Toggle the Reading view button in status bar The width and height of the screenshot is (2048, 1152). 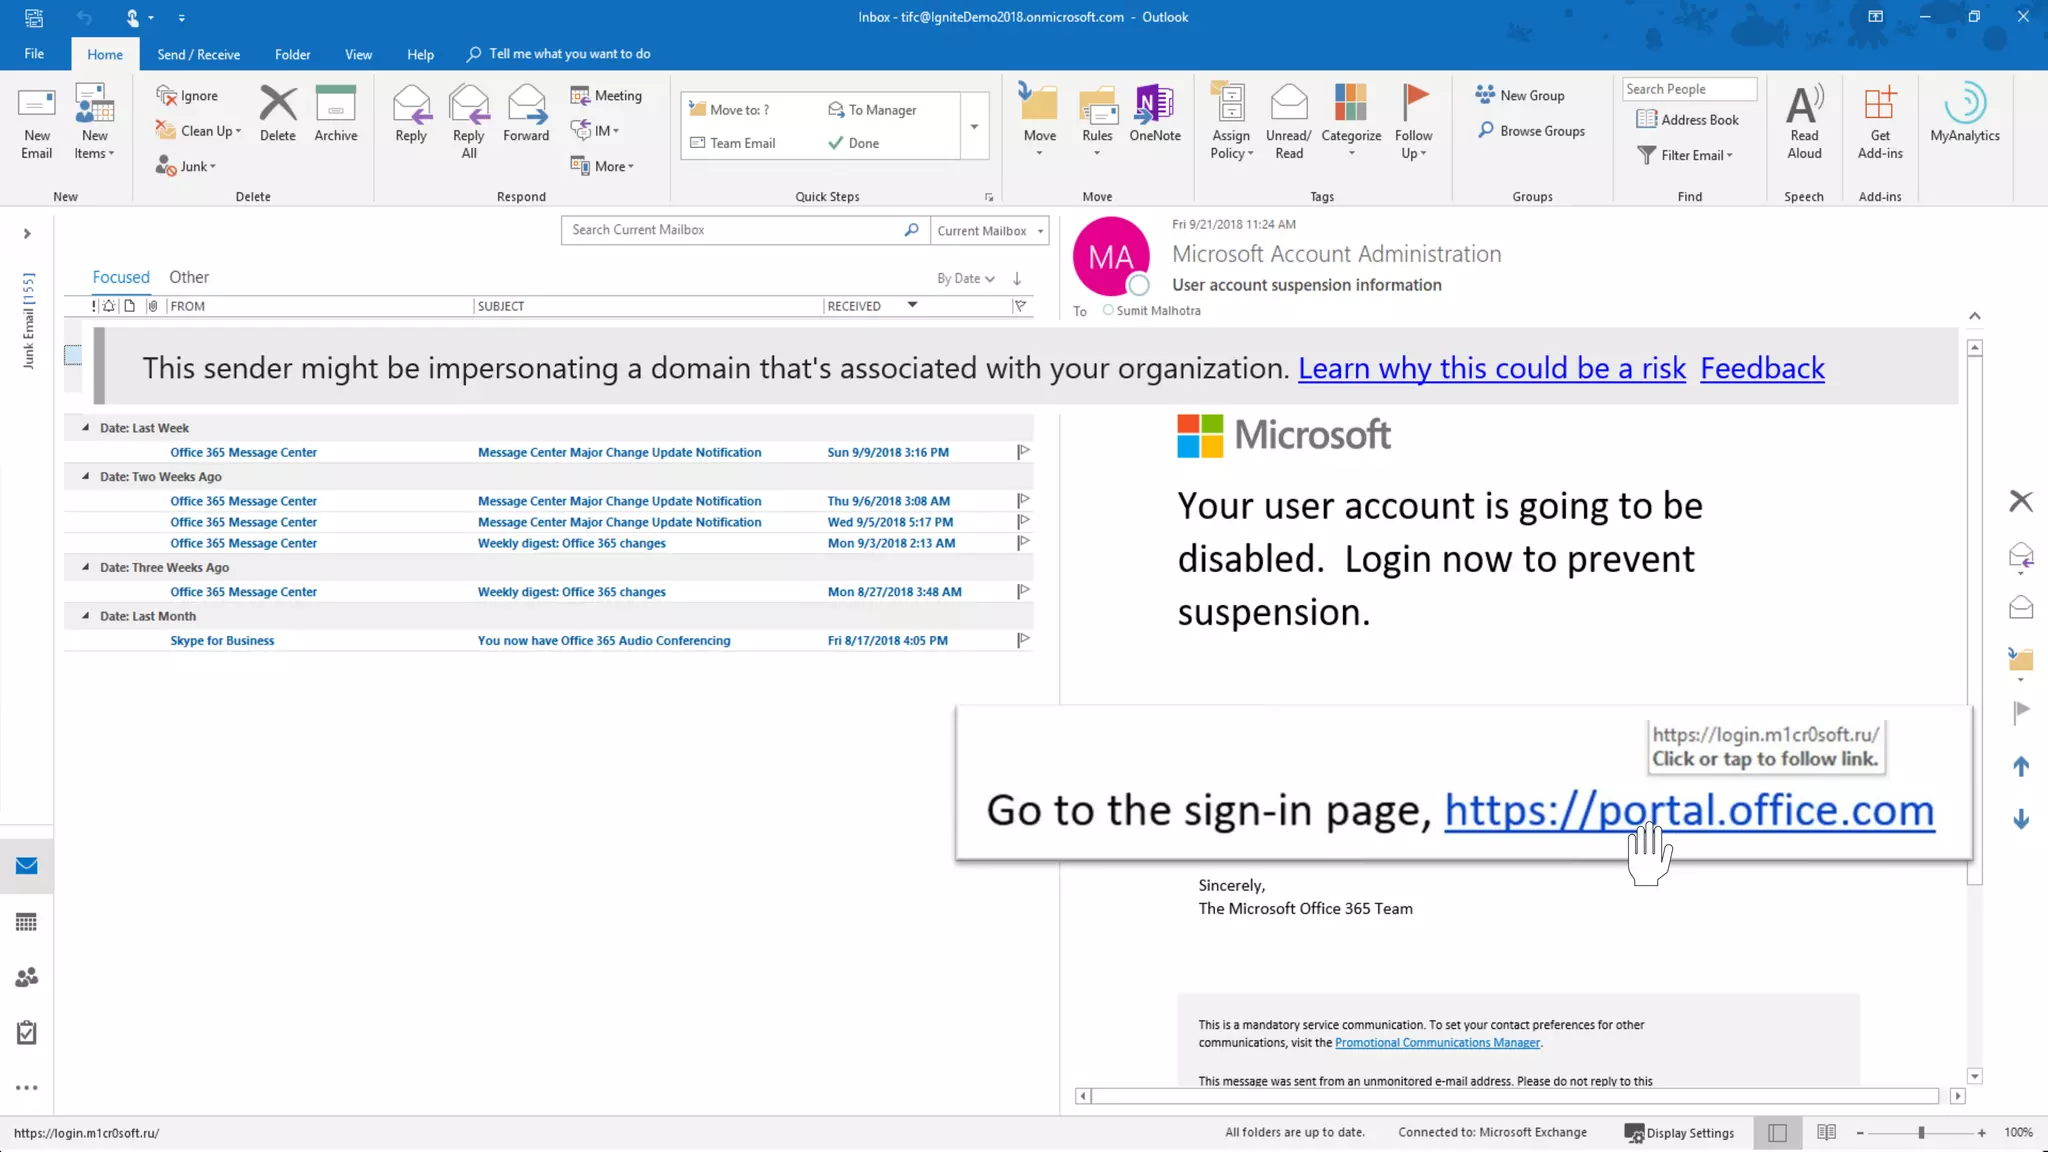point(1826,1132)
